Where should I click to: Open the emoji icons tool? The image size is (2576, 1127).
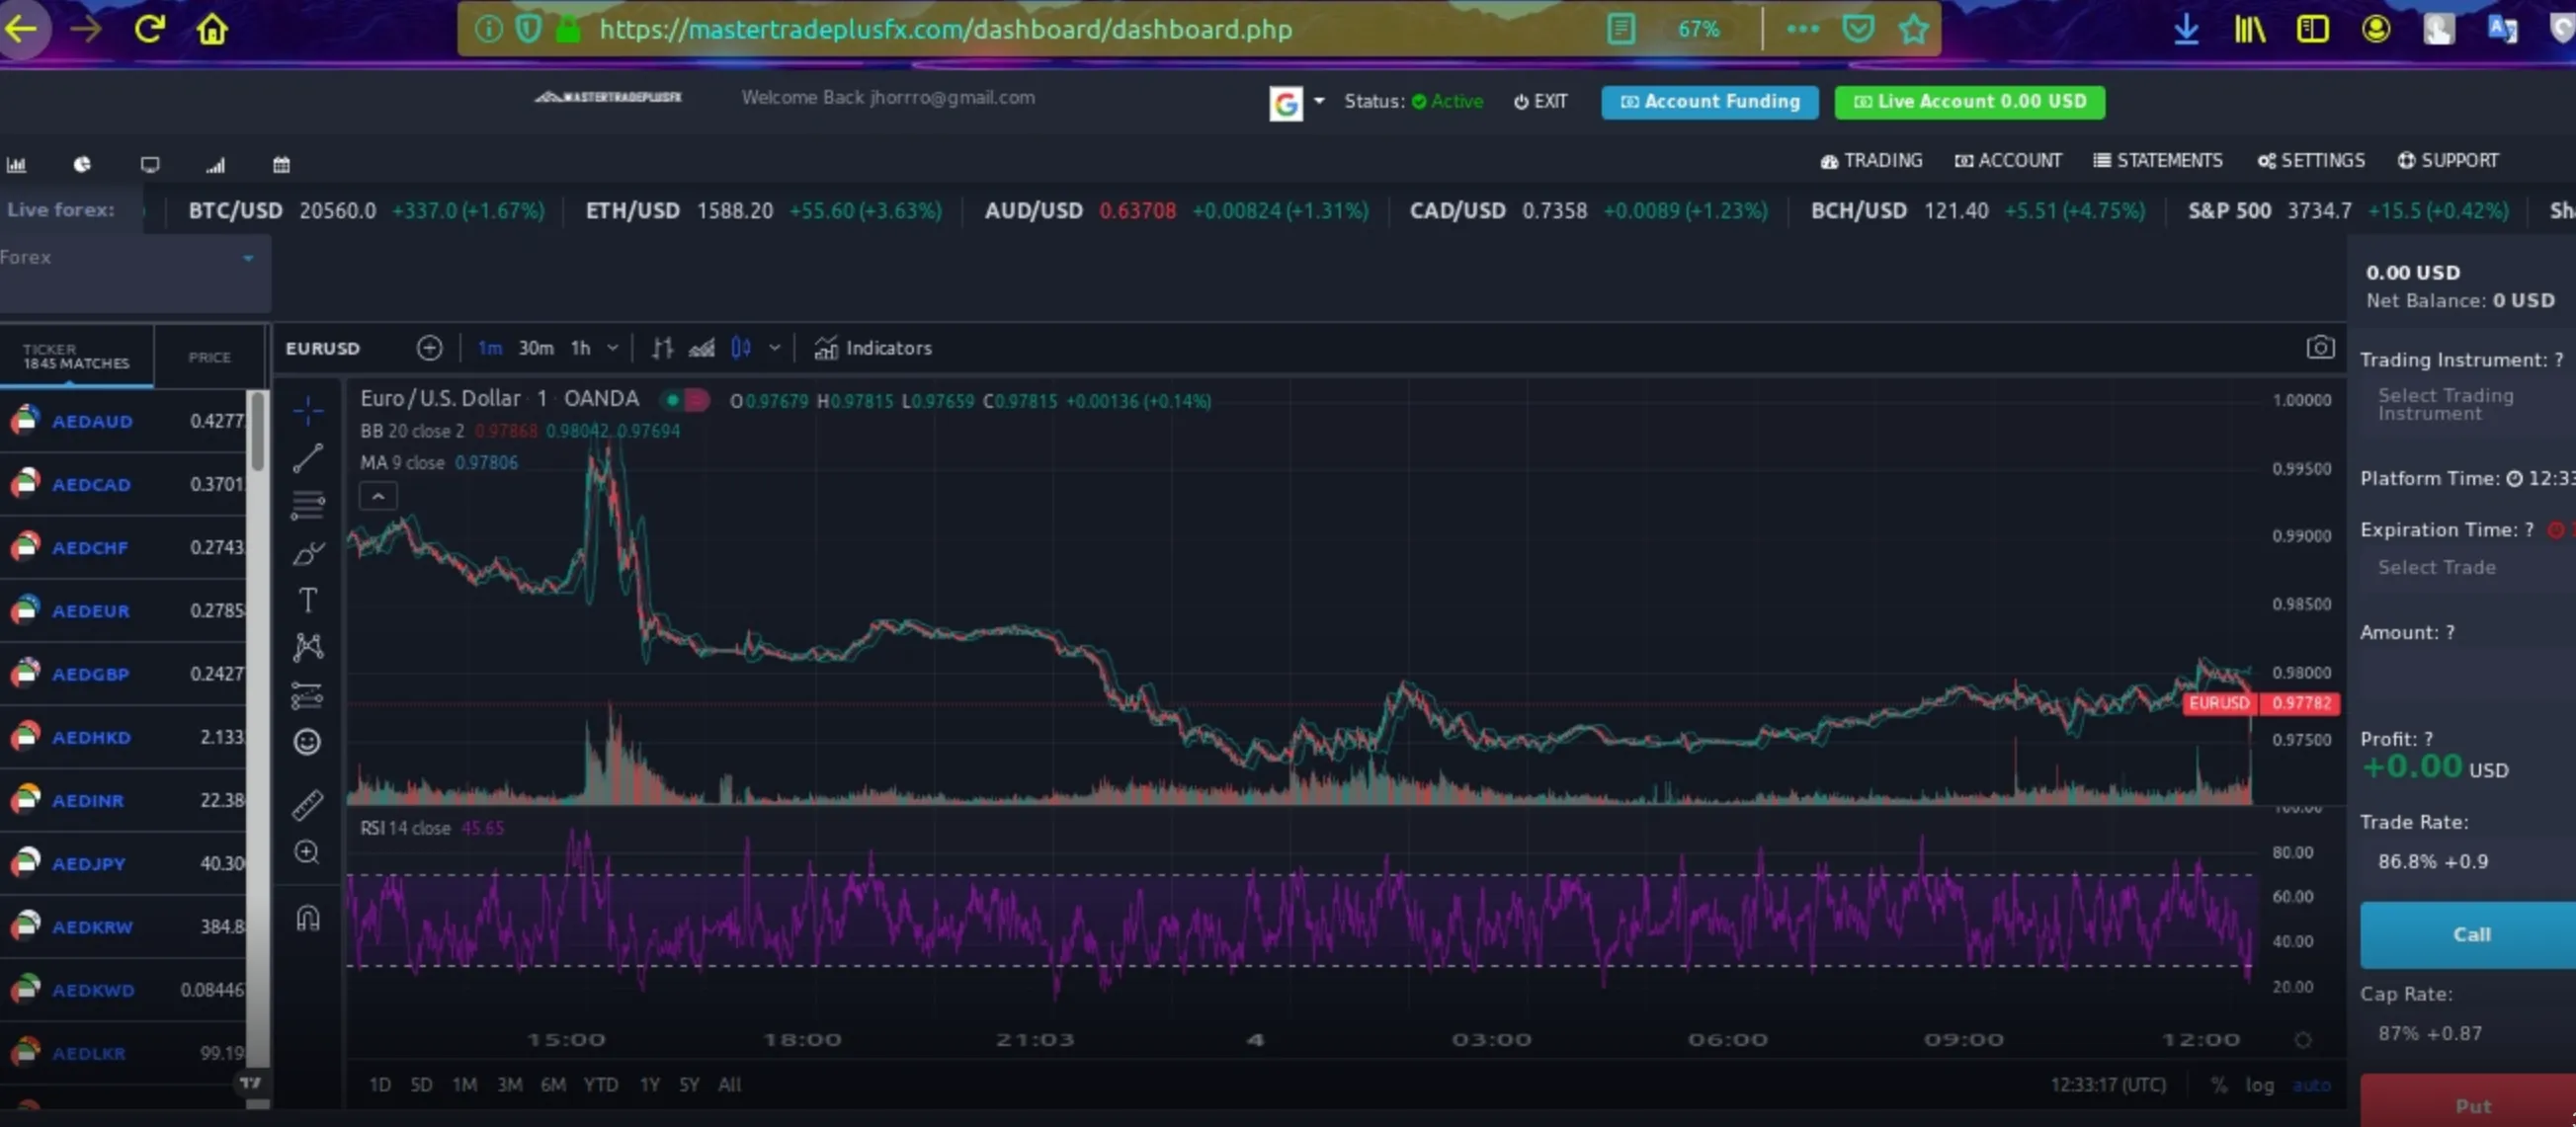308,742
